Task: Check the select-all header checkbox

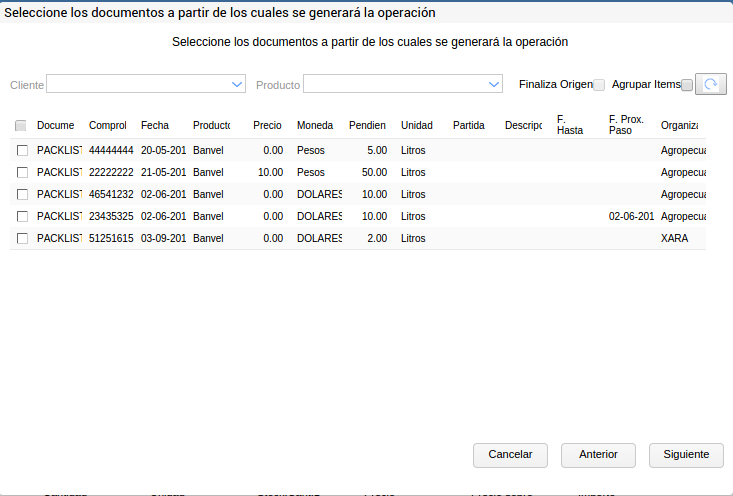Action: pos(21,125)
